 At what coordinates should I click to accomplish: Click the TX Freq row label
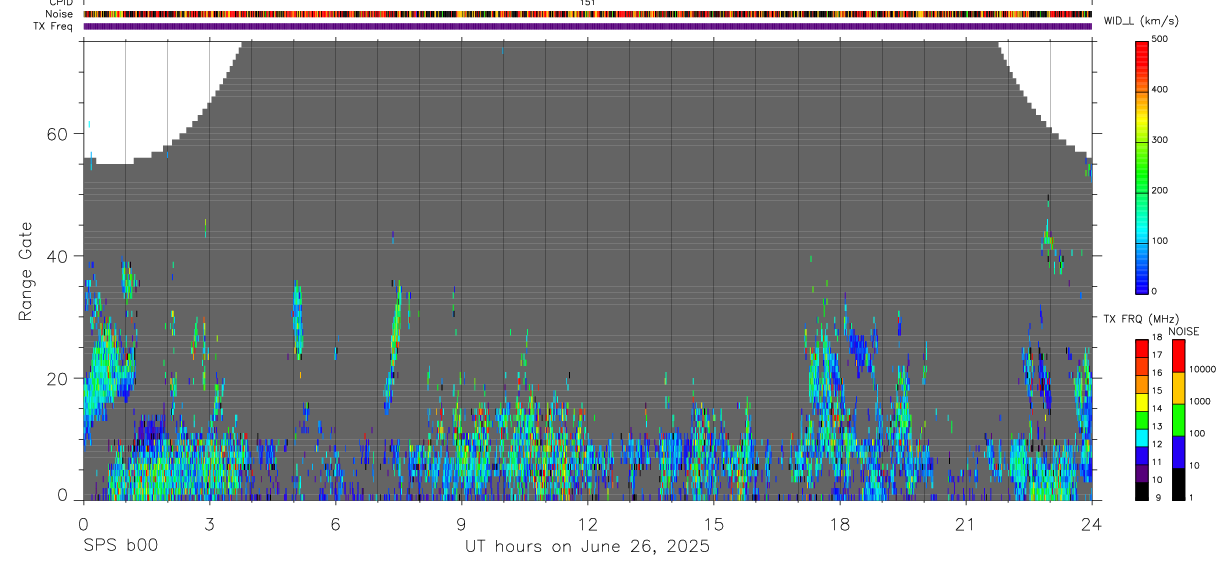(52, 26)
